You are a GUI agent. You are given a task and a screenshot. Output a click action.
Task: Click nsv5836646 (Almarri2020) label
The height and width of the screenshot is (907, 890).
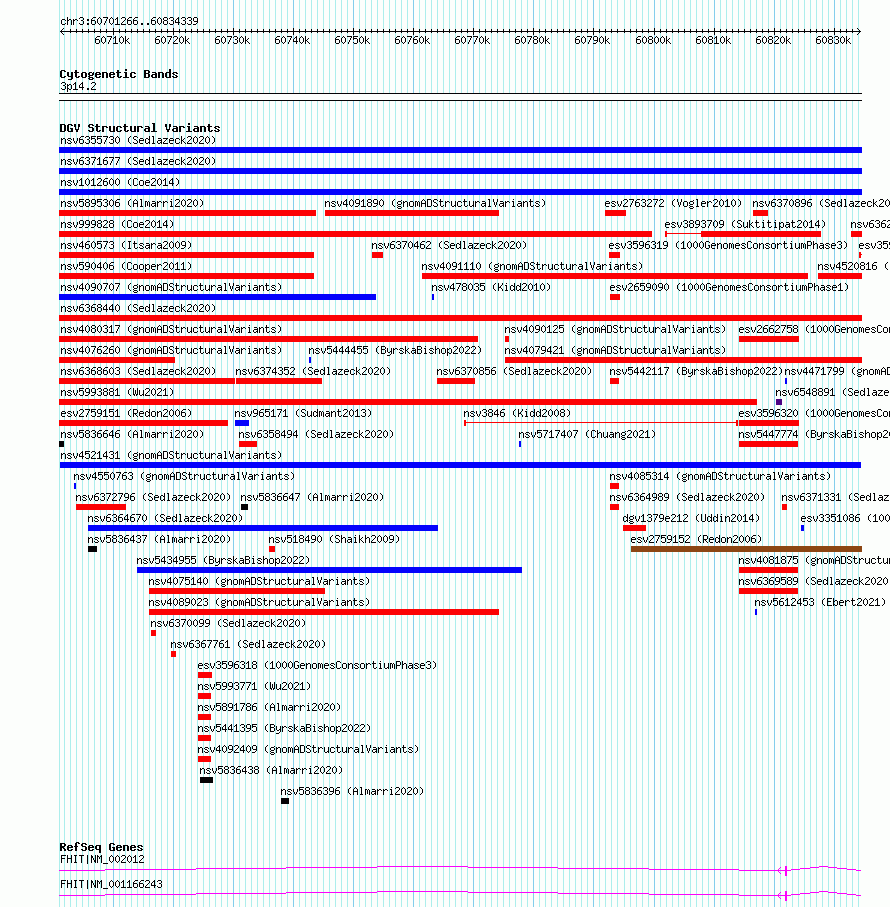[132, 434]
